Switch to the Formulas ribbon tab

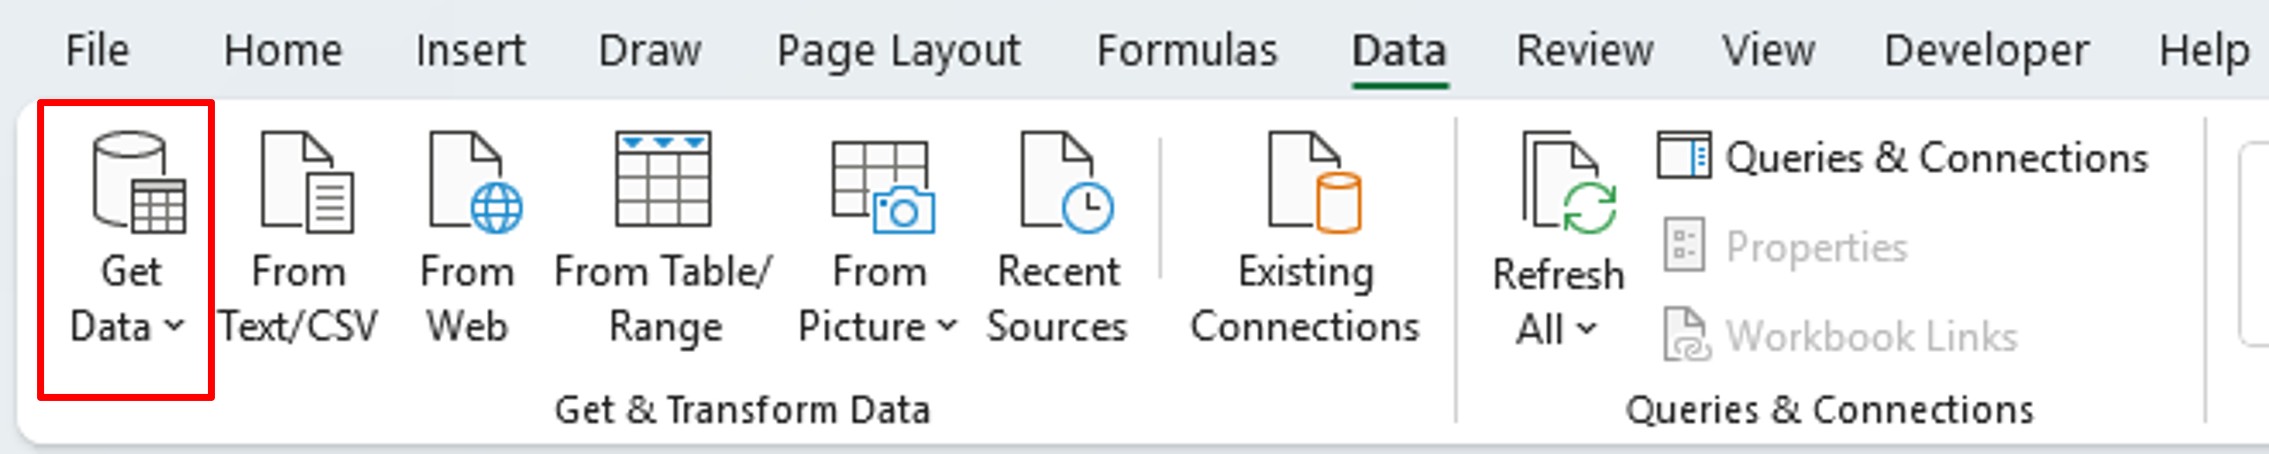(1187, 50)
